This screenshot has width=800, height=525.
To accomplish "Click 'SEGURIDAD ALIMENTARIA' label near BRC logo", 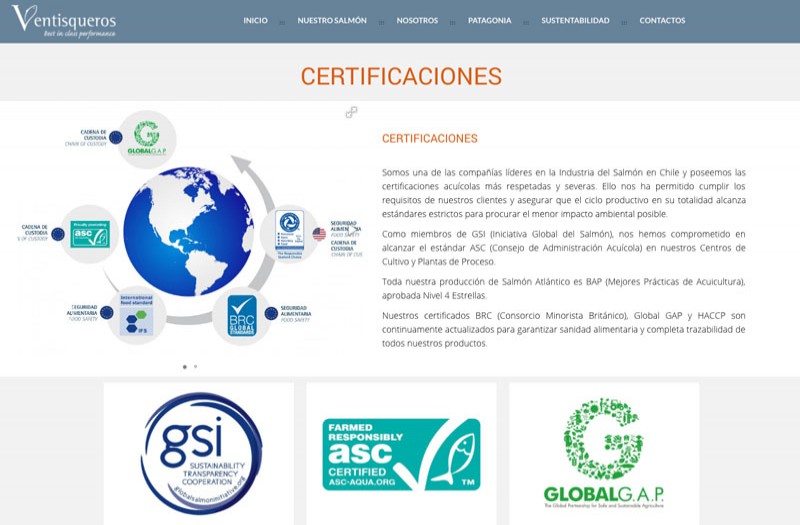I will coord(295,311).
